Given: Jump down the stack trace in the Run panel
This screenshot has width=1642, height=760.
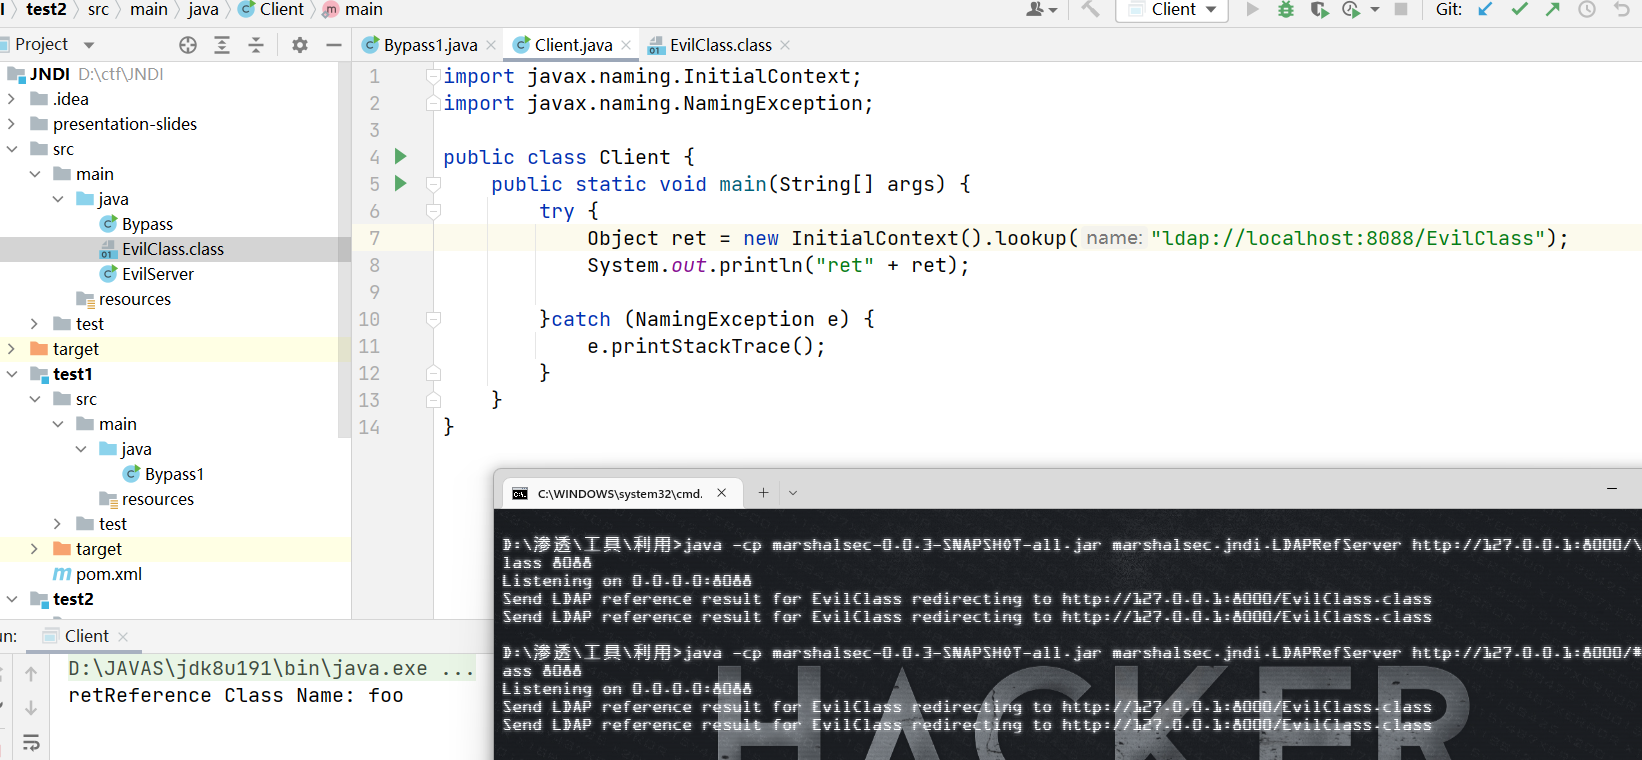Looking at the screenshot, I should pyautogui.click(x=31, y=707).
